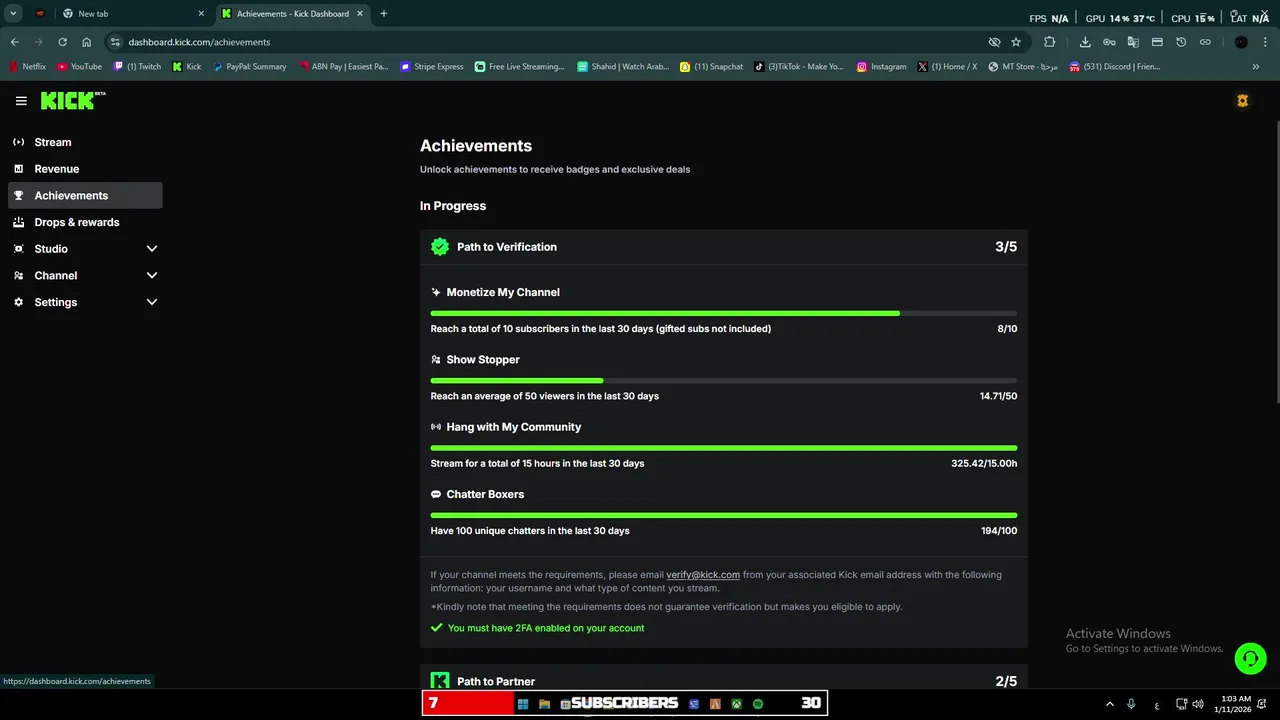Open the green support chat bubble
Screen dimensions: 1280x720
coord(1250,657)
